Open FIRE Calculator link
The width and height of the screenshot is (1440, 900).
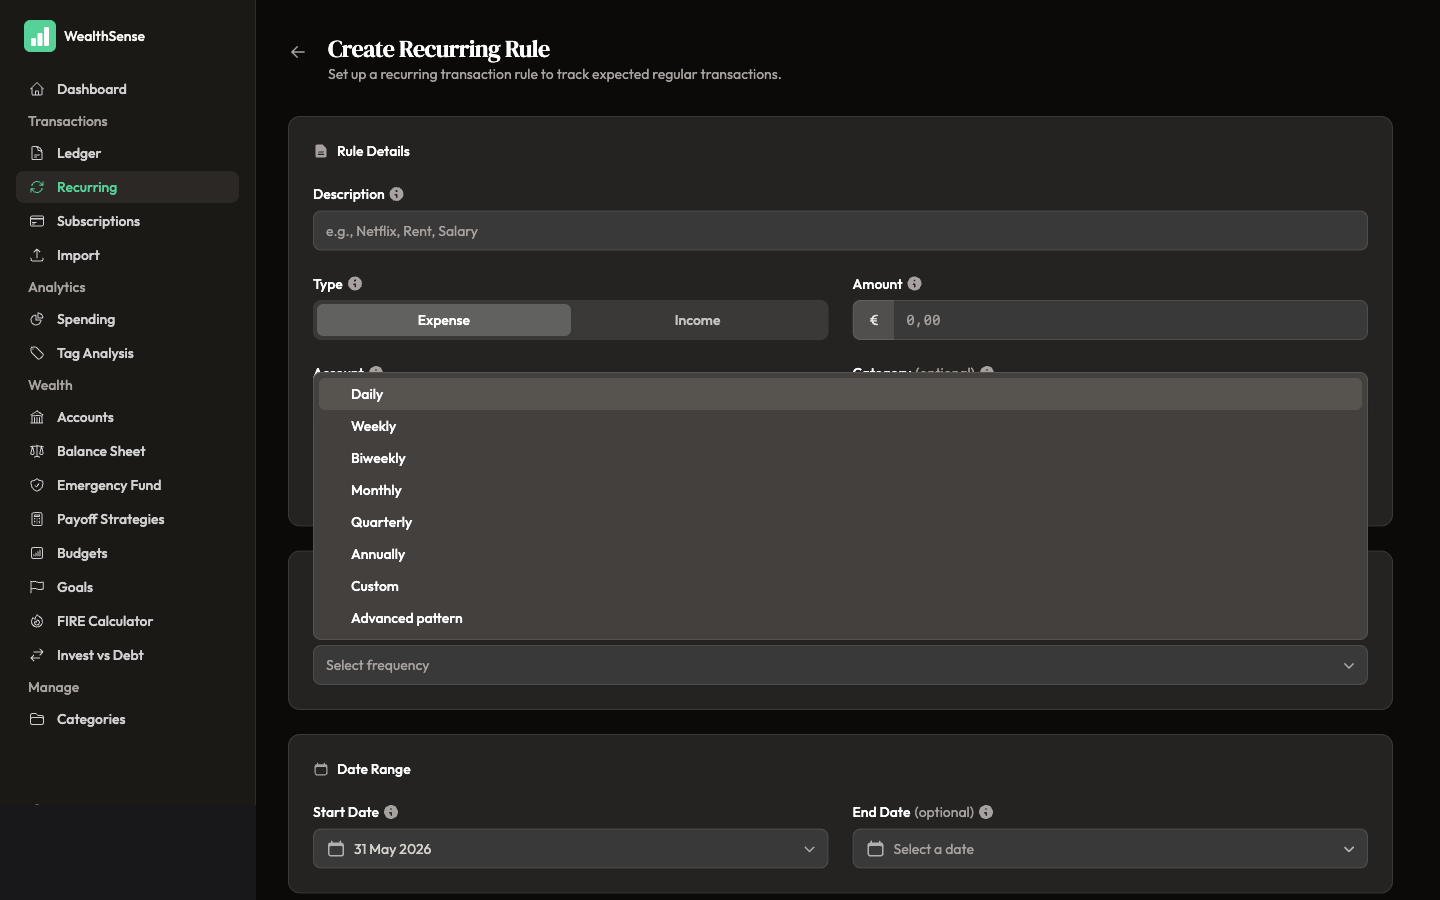click(x=127, y=621)
